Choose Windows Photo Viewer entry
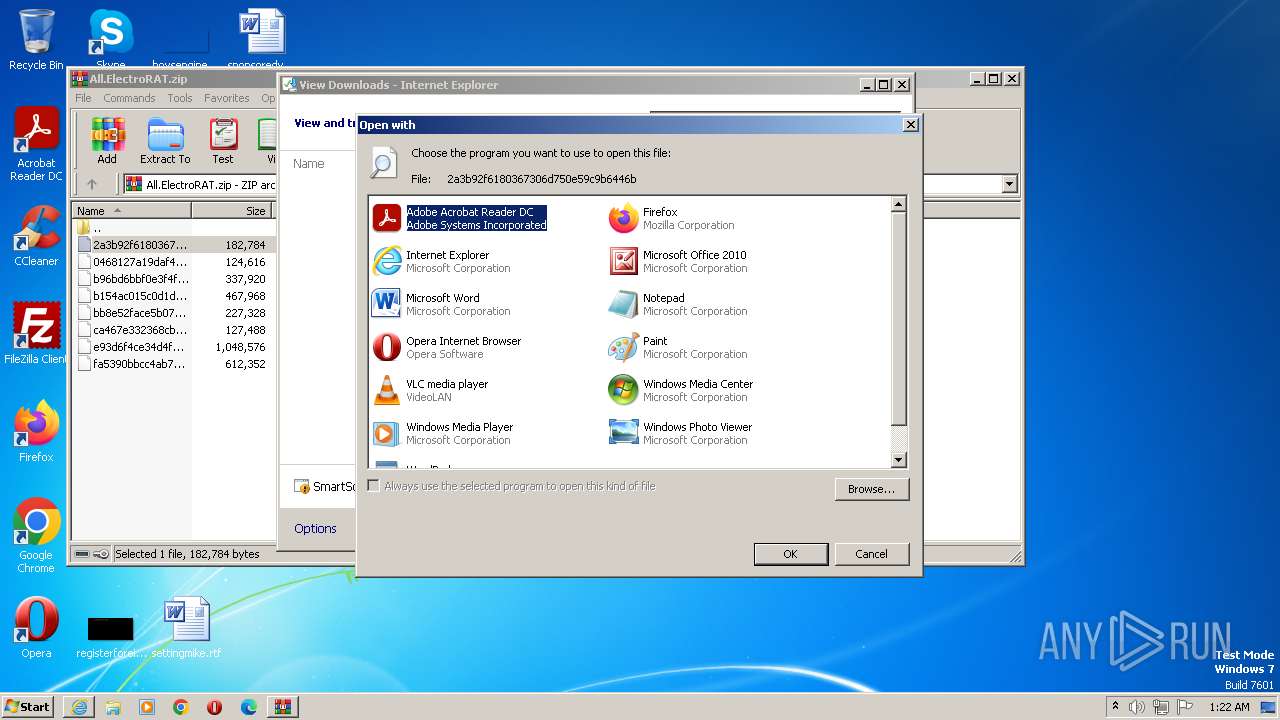 681,433
